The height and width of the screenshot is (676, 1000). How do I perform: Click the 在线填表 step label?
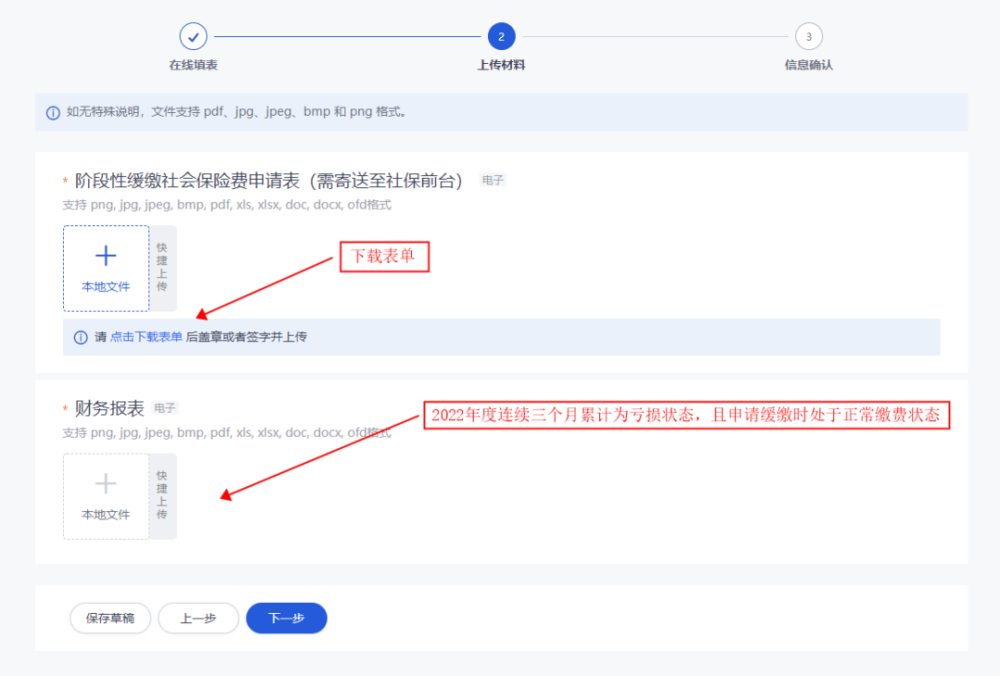[x=193, y=65]
